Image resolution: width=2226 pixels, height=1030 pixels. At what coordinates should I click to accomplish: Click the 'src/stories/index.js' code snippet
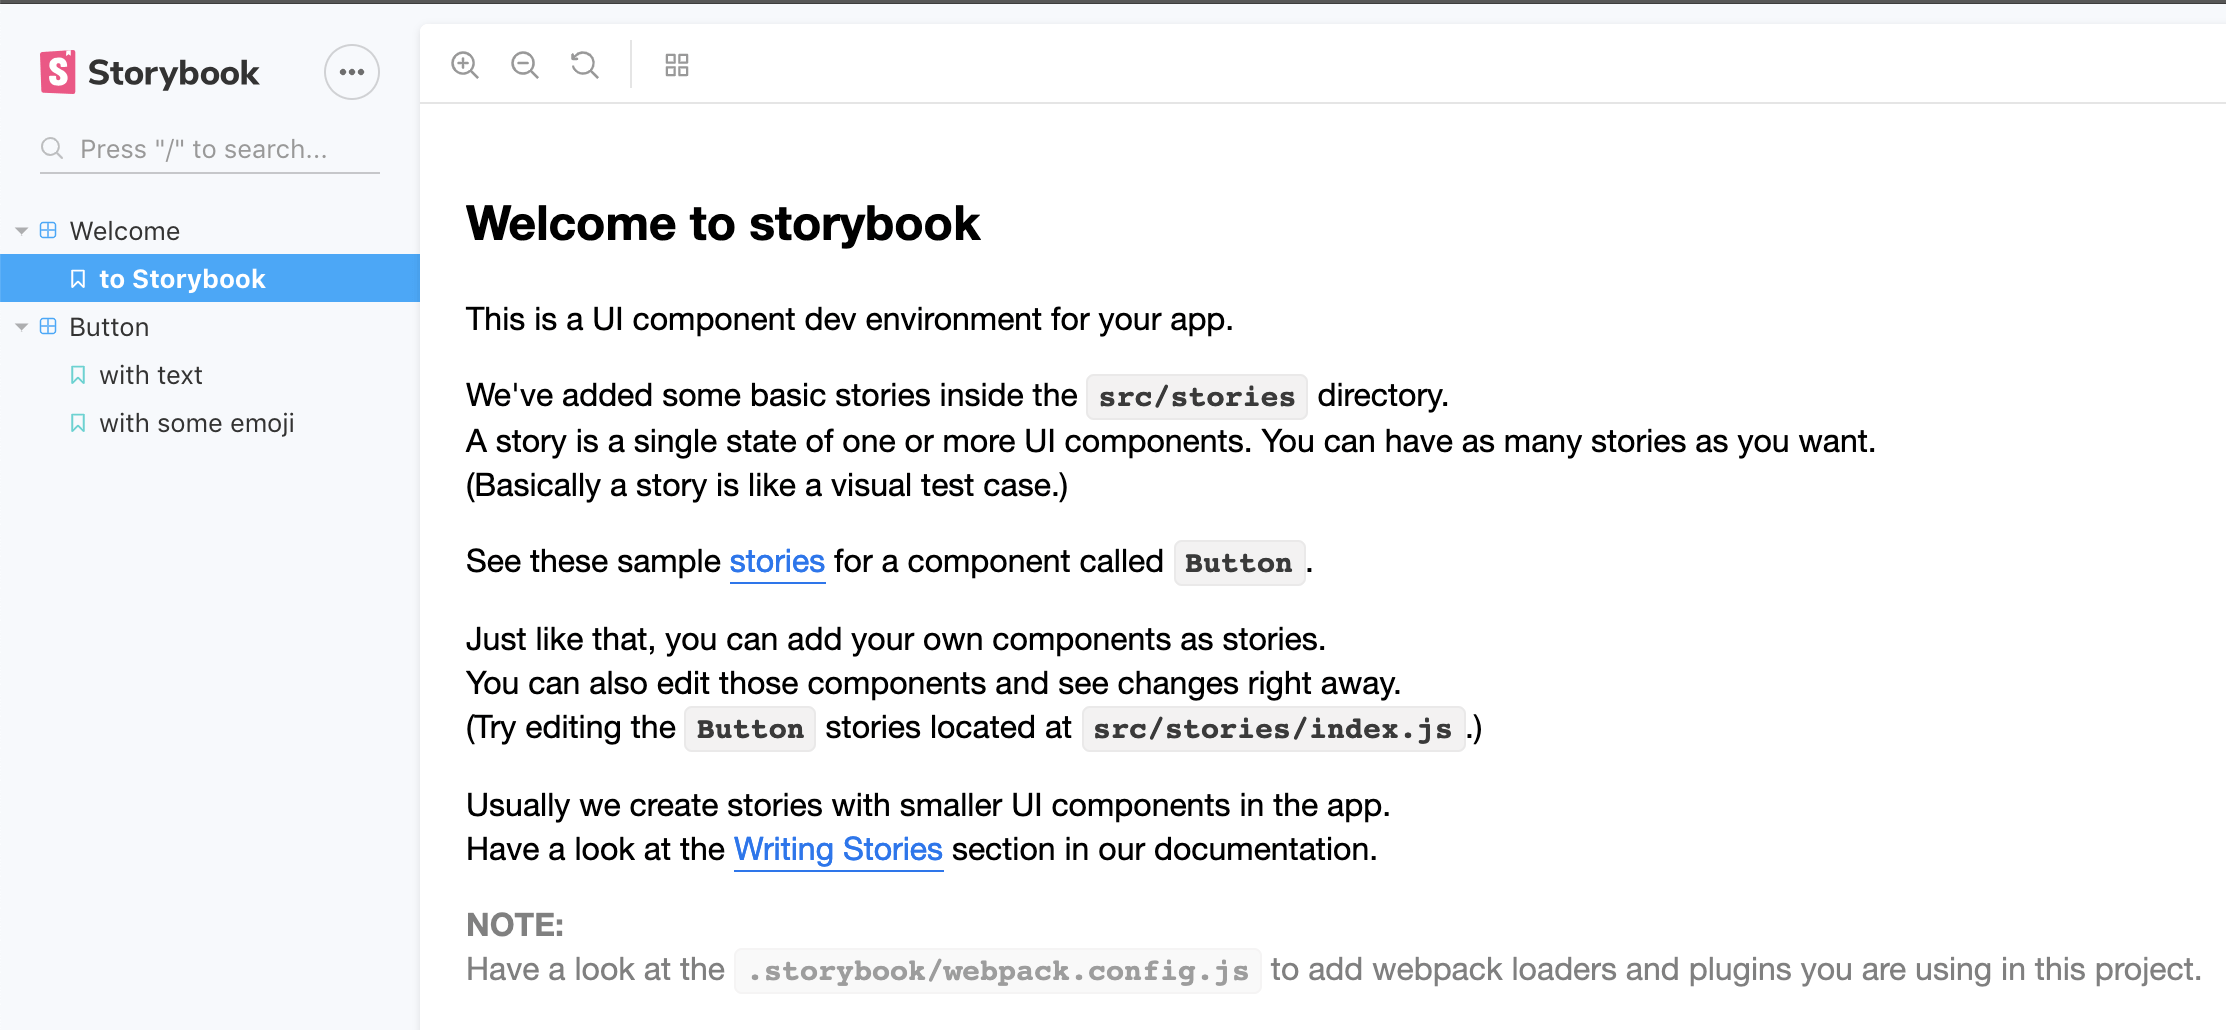click(1273, 728)
